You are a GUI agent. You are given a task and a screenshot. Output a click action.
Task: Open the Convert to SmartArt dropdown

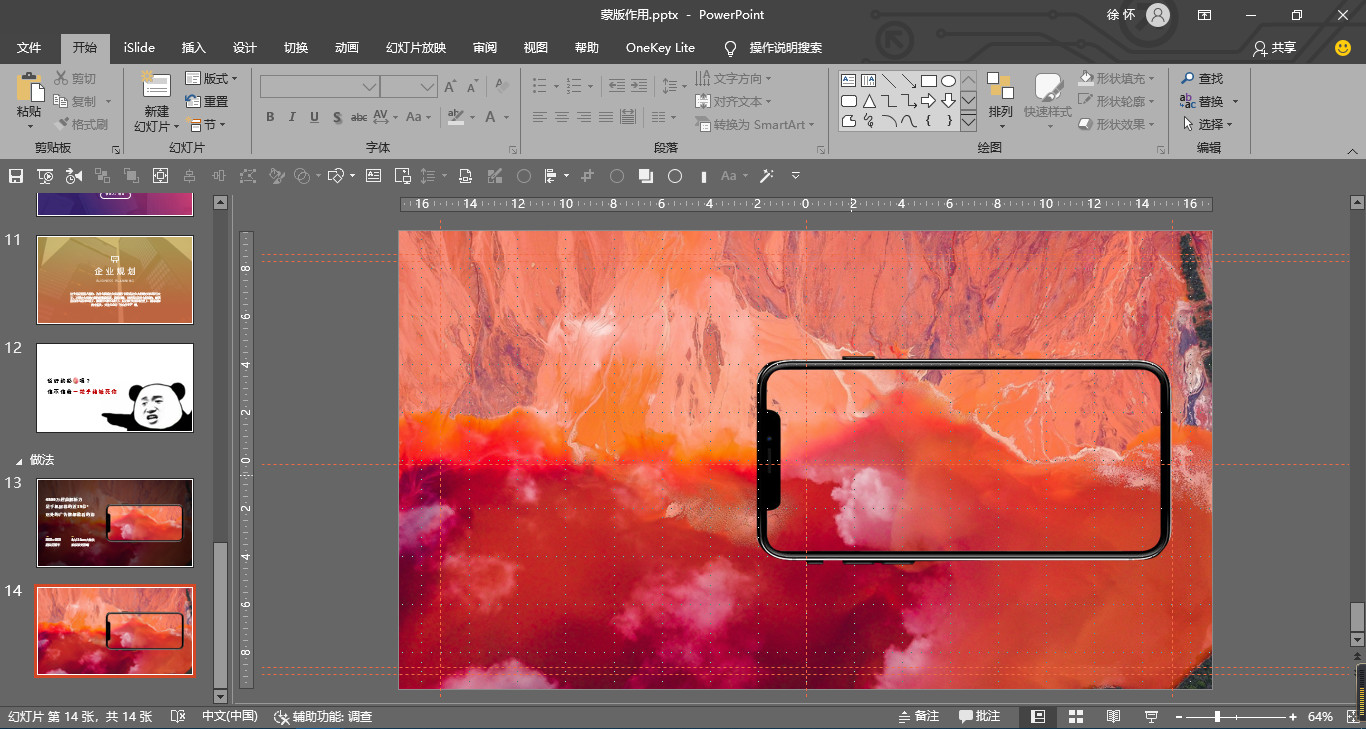(x=755, y=124)
